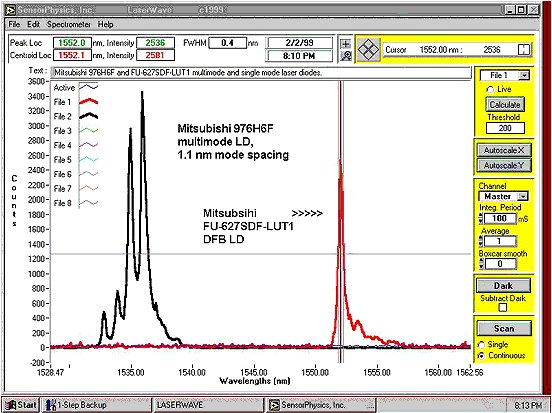This screenshot has width=552, height=413.
Task: Click the 8:10 PM time field
Action: 299,56
